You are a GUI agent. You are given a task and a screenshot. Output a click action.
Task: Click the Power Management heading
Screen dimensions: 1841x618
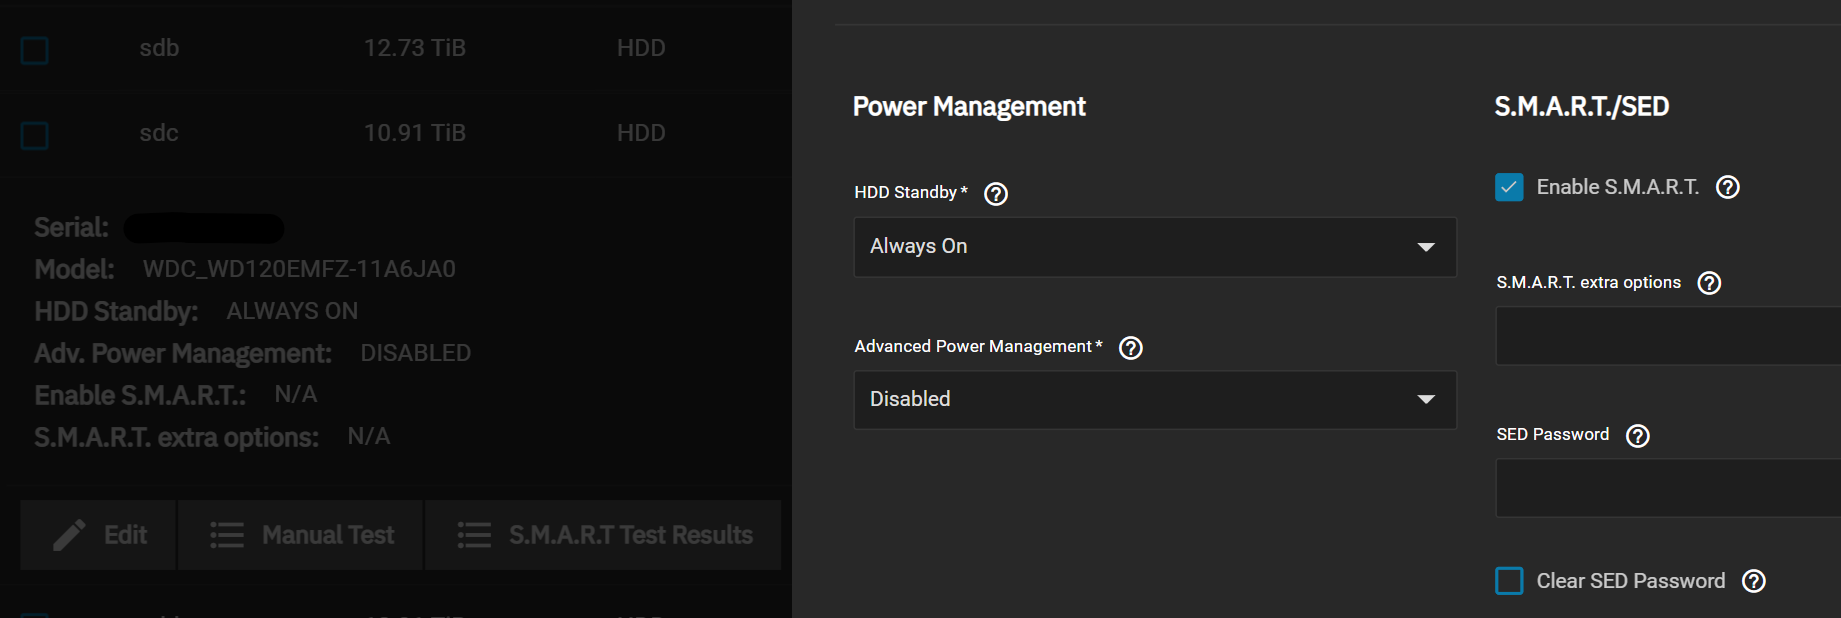tap(969, 107)
